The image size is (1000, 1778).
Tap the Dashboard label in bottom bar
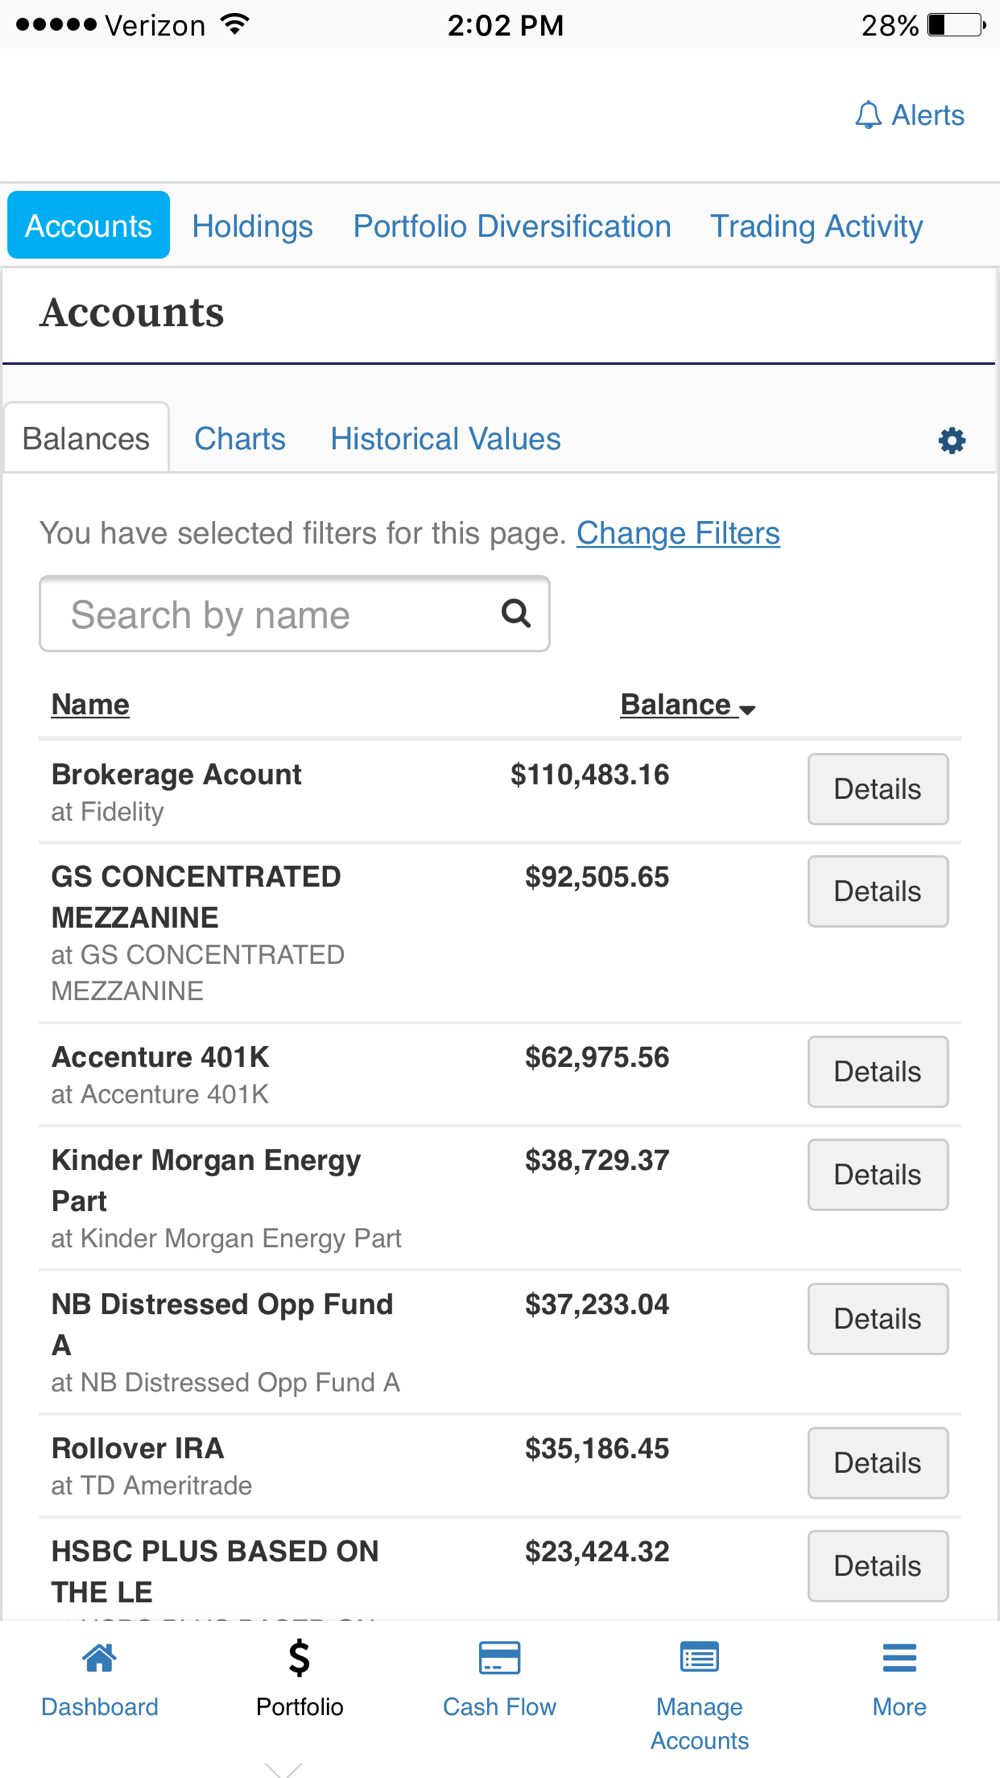pos(99,1706)
